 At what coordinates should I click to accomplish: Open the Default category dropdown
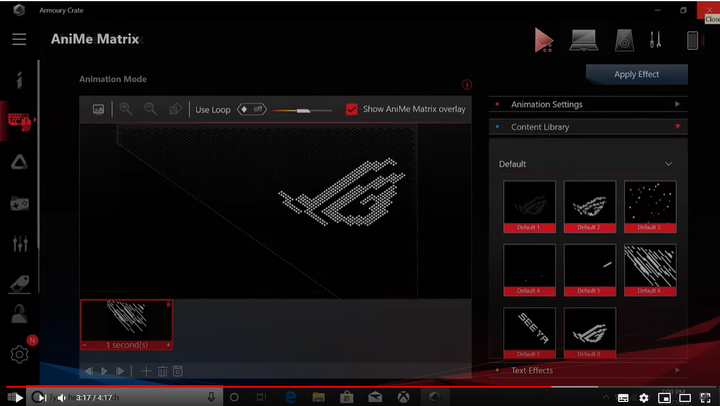coord(585,164)
